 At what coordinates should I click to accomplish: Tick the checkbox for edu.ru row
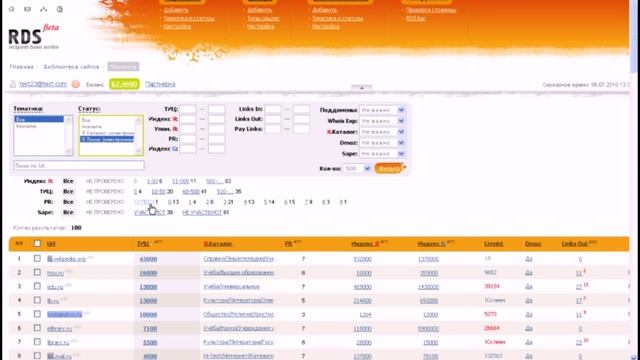tap(37, 286)
